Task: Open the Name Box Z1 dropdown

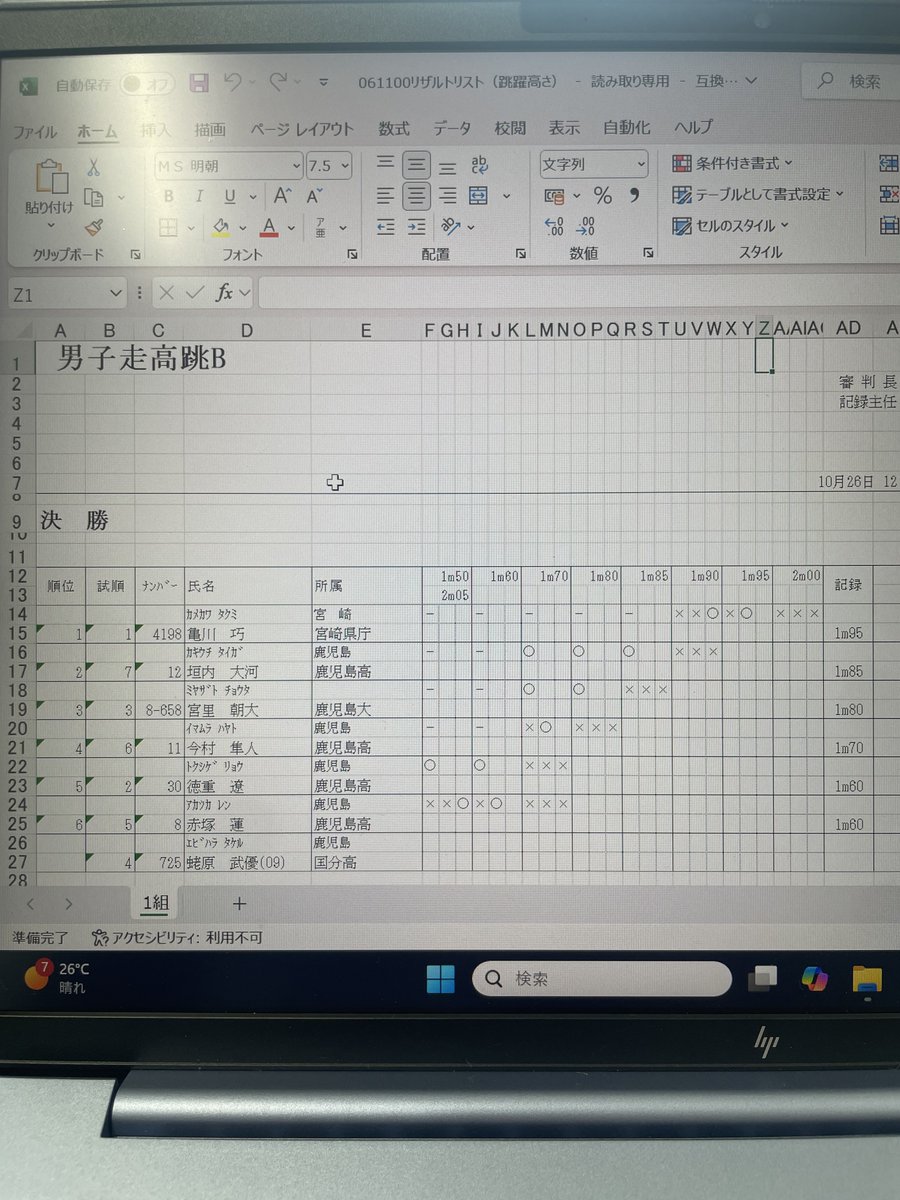Action: [116, 293]
